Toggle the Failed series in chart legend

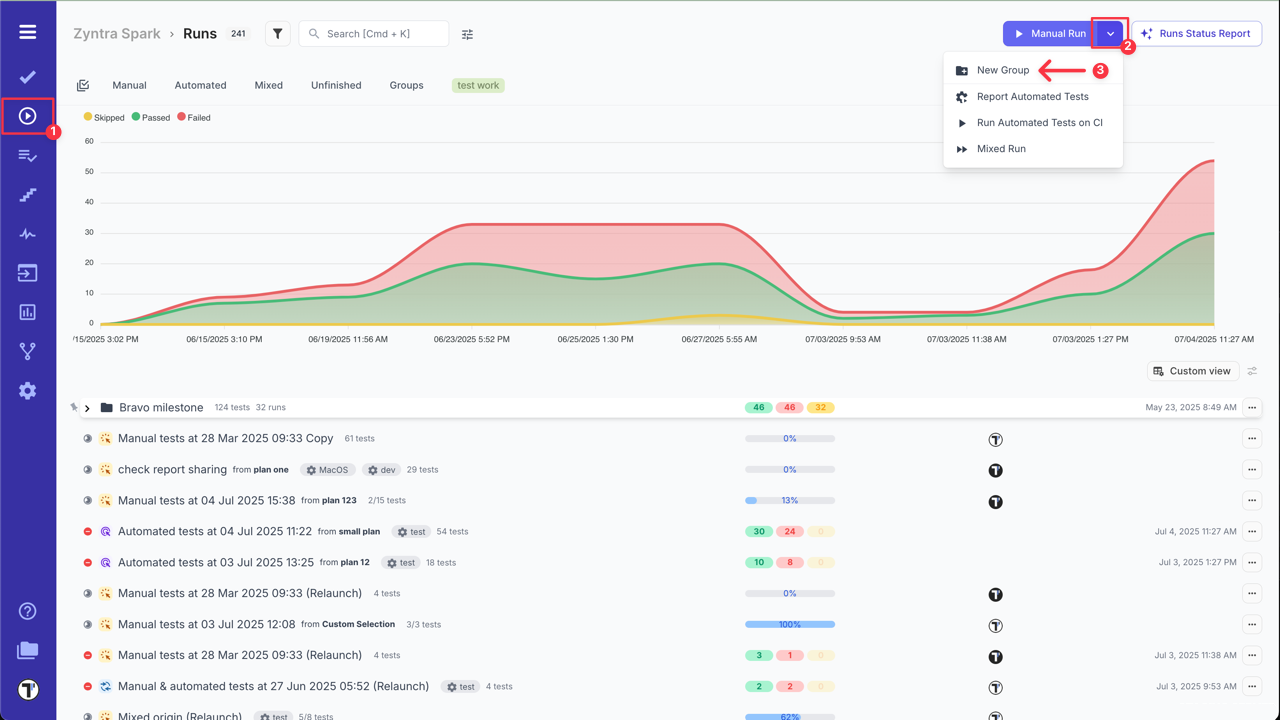(194, 118)
